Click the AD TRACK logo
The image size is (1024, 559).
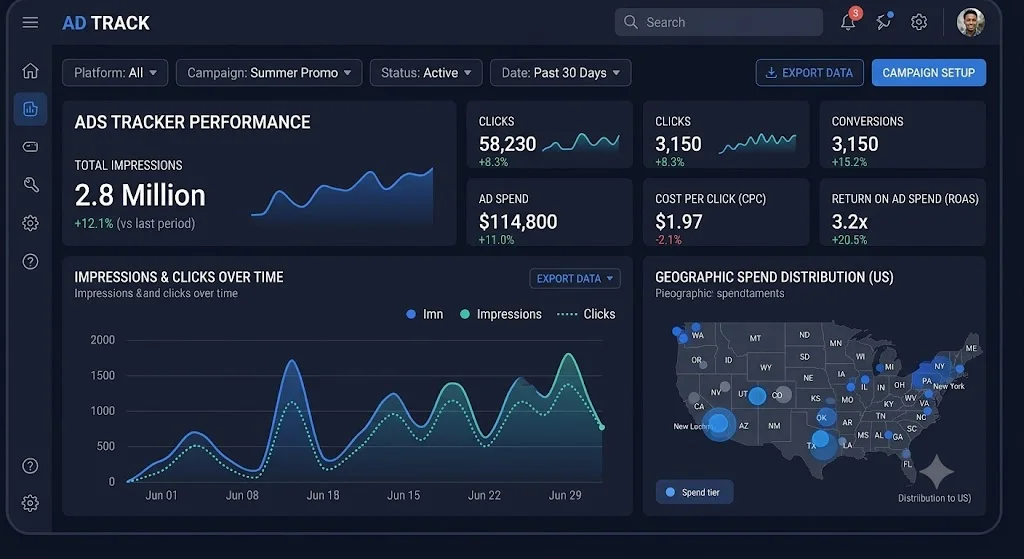click(x=106, y=23)
